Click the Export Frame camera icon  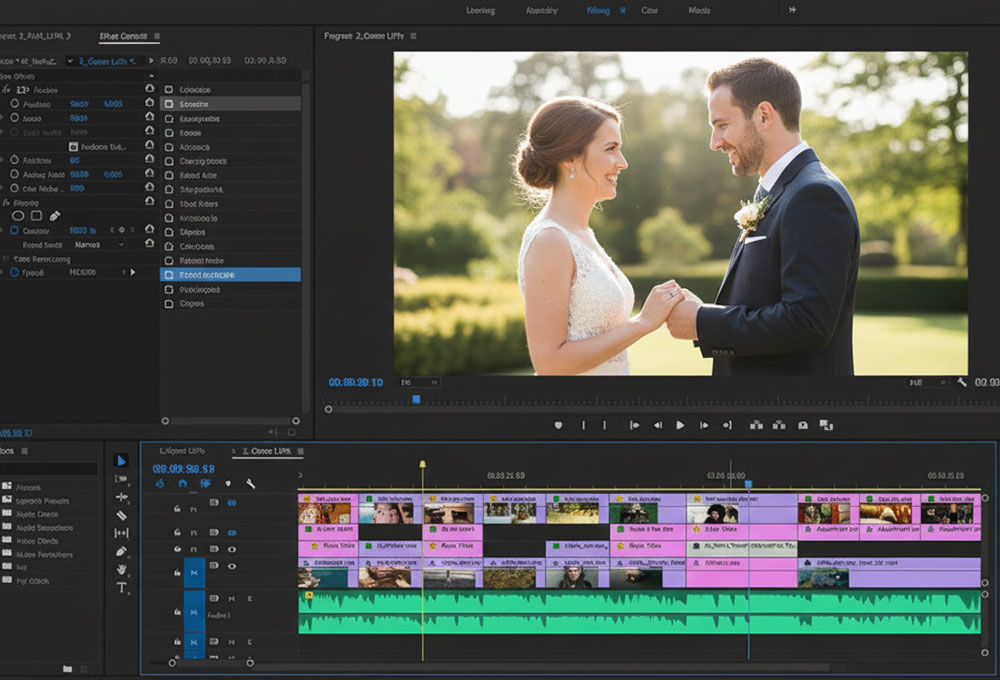point(802,425)
